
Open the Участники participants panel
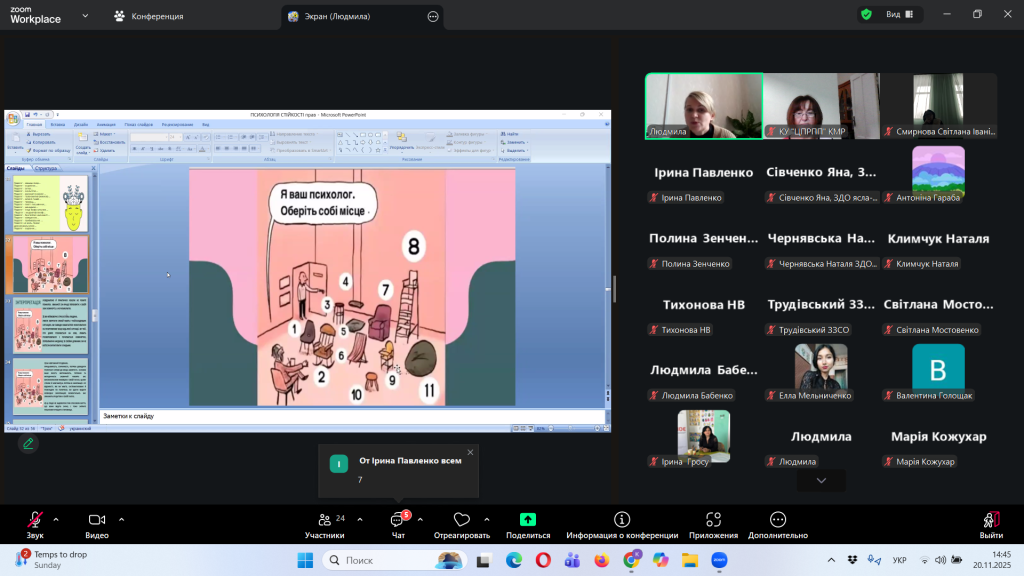coord(325,520)
